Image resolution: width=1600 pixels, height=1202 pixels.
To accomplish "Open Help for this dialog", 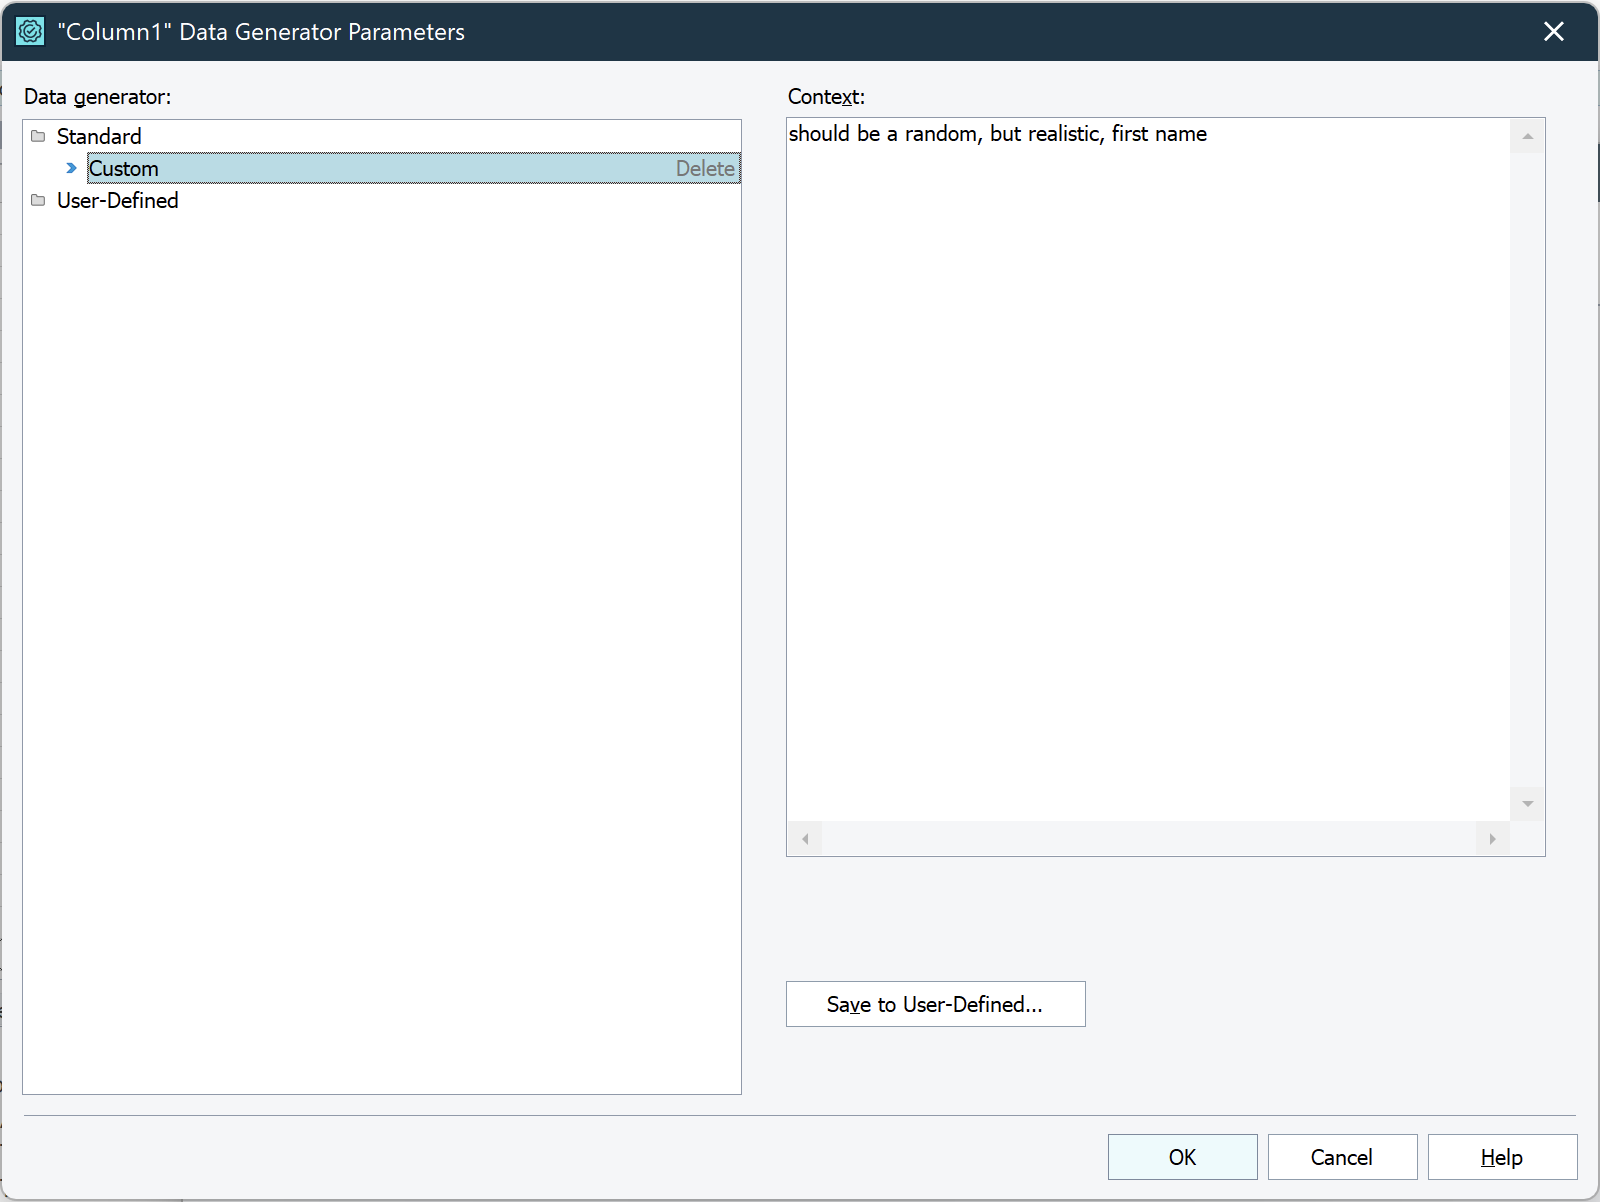I will [1502, 1157].
